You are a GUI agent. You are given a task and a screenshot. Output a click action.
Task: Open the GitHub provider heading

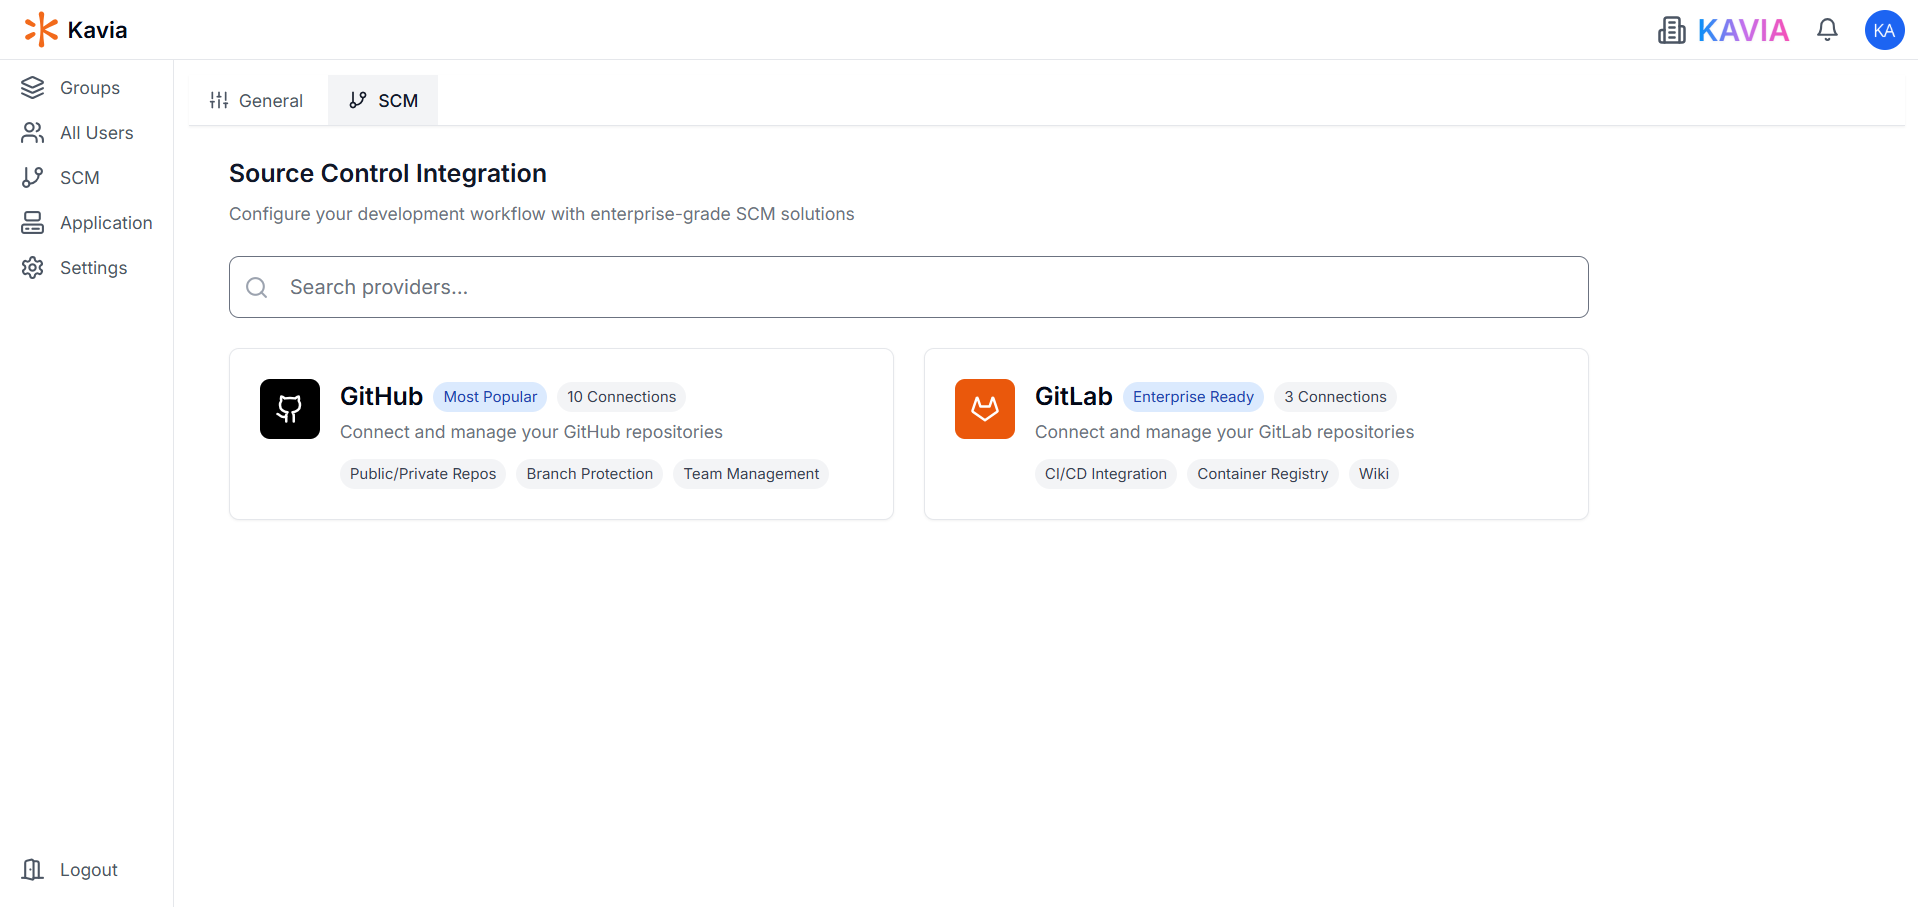point(381,396)
